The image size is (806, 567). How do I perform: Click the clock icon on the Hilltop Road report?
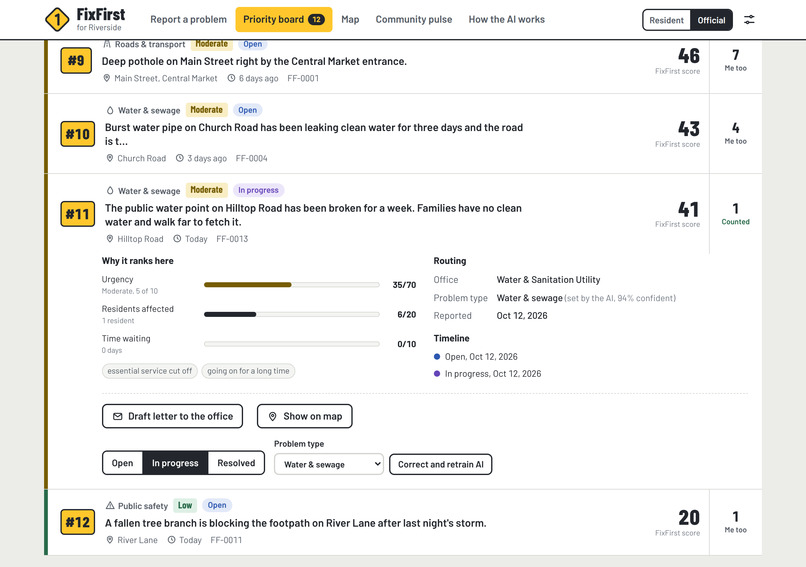click(177, 239)
